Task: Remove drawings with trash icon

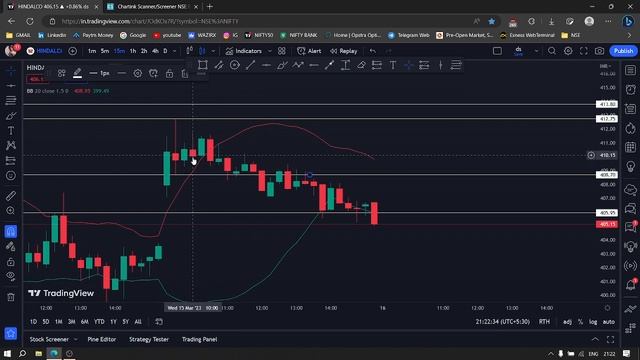Action: click(x=11, y=297)
